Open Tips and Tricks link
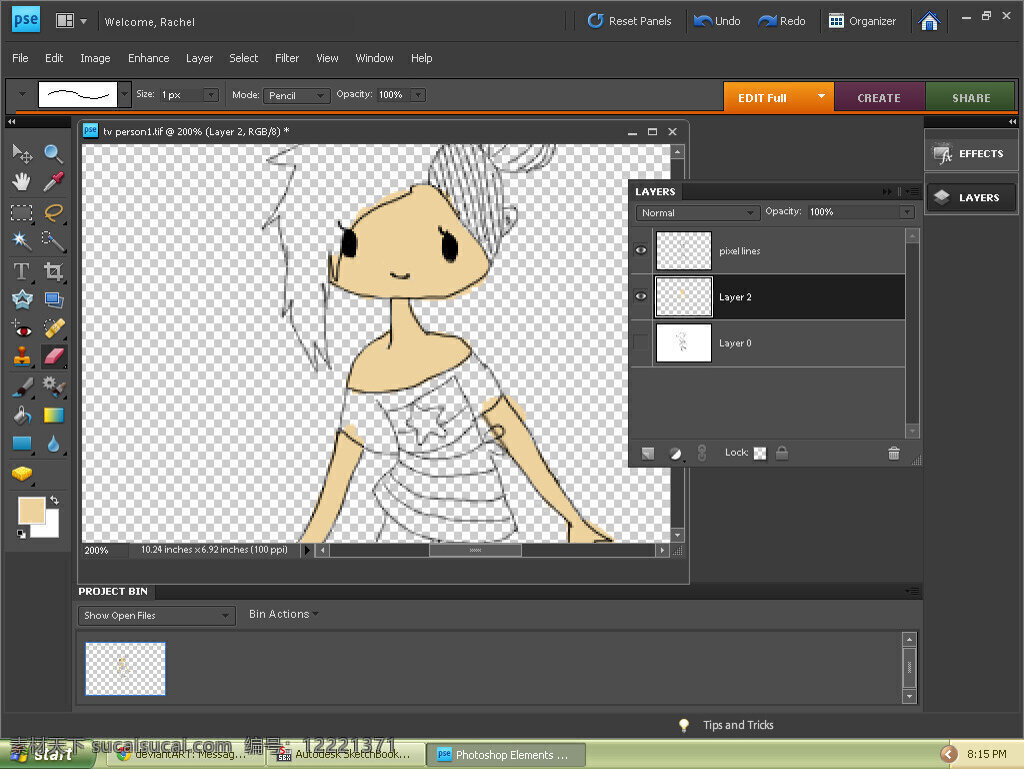The height and width of the screenshot is (769, 1024). pyautogui.click(x=738, y=725)
